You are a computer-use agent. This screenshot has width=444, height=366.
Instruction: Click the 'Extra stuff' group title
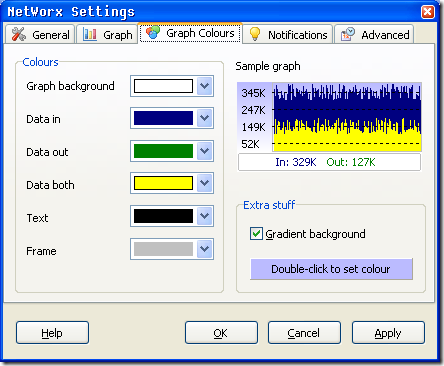click(x=269, y=205)
